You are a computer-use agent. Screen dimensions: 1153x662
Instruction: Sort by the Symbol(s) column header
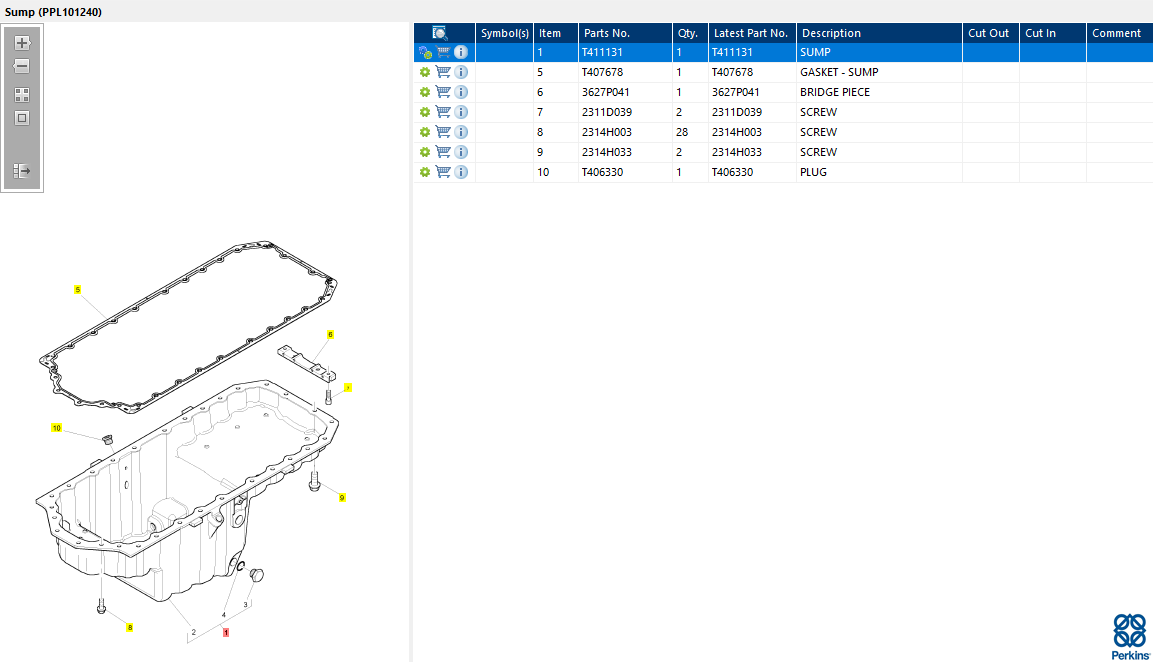(504, 33)
